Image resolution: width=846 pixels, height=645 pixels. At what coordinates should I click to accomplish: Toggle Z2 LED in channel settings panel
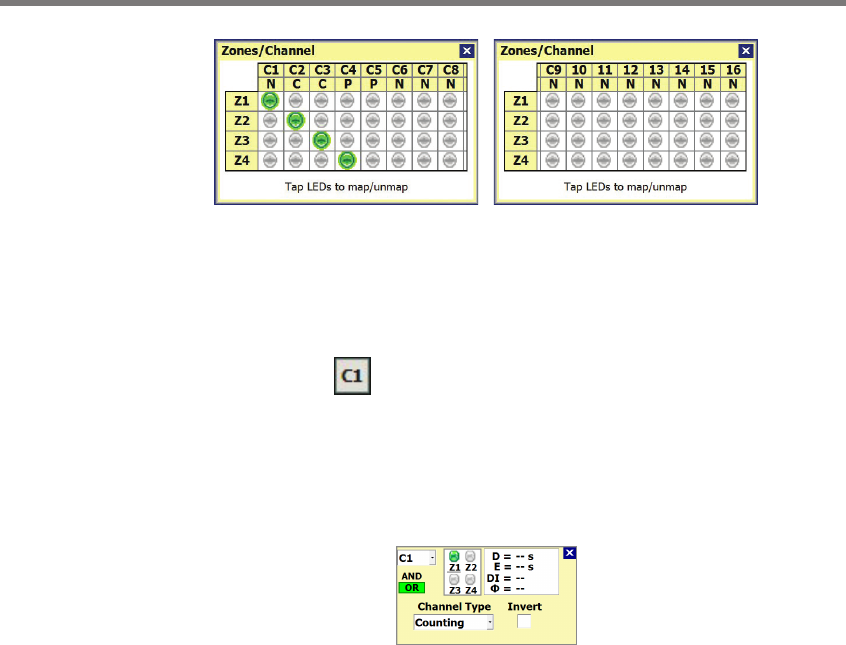[x=470, y=556]
